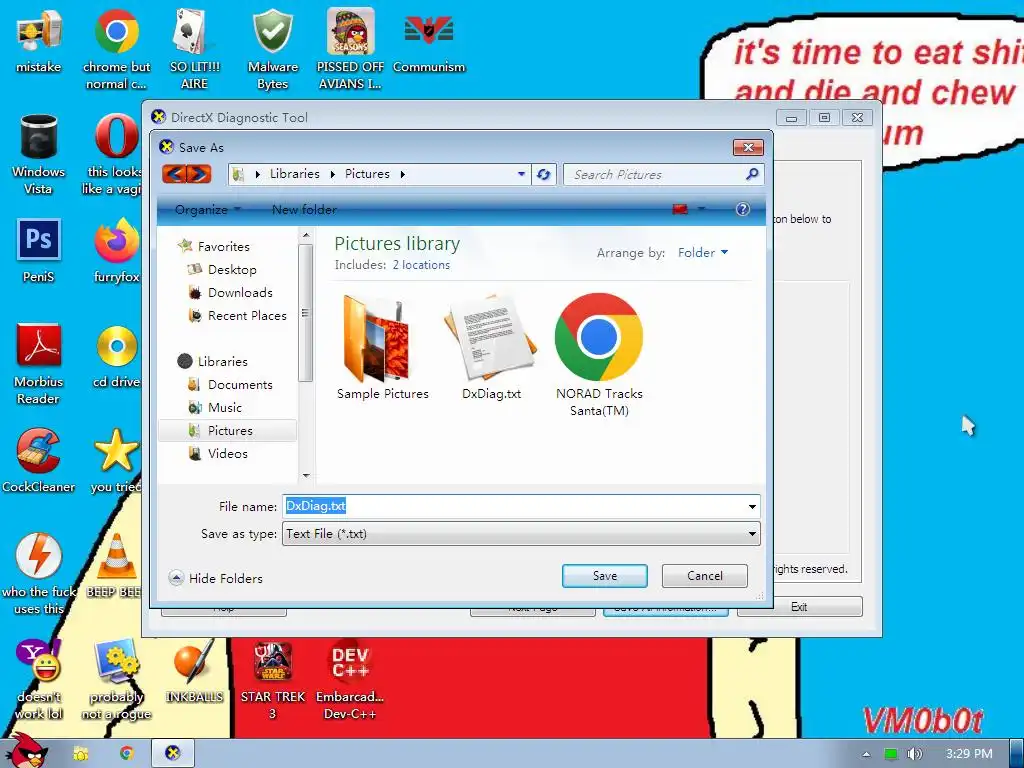Launch Morbius Reader desktop icon
This screenshot has height=768, width=1024.
coord(39,364)
